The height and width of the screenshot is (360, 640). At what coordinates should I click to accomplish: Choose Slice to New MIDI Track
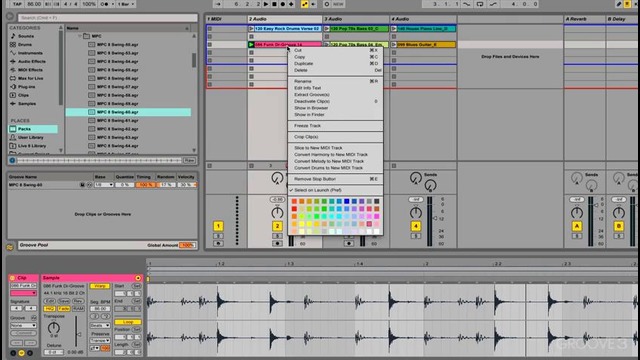coord(335,148)
